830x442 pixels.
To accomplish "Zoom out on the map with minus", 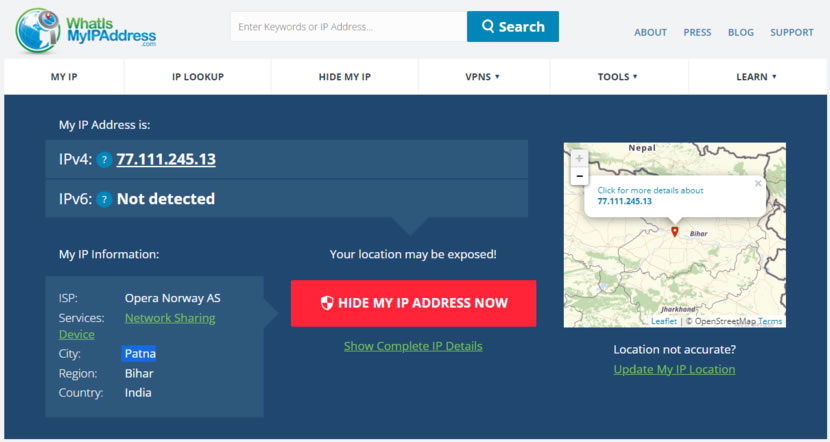I will pos(580,176).
